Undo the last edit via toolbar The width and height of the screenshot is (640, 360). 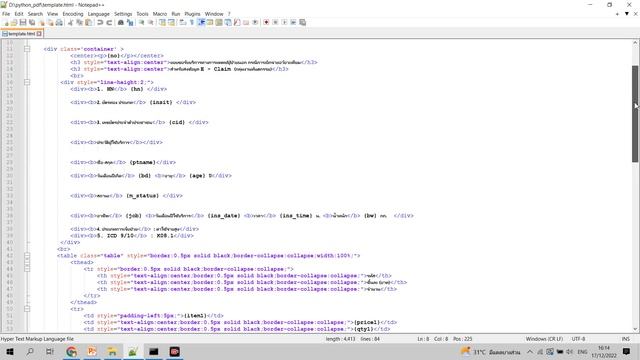click(x=100, y=22)
